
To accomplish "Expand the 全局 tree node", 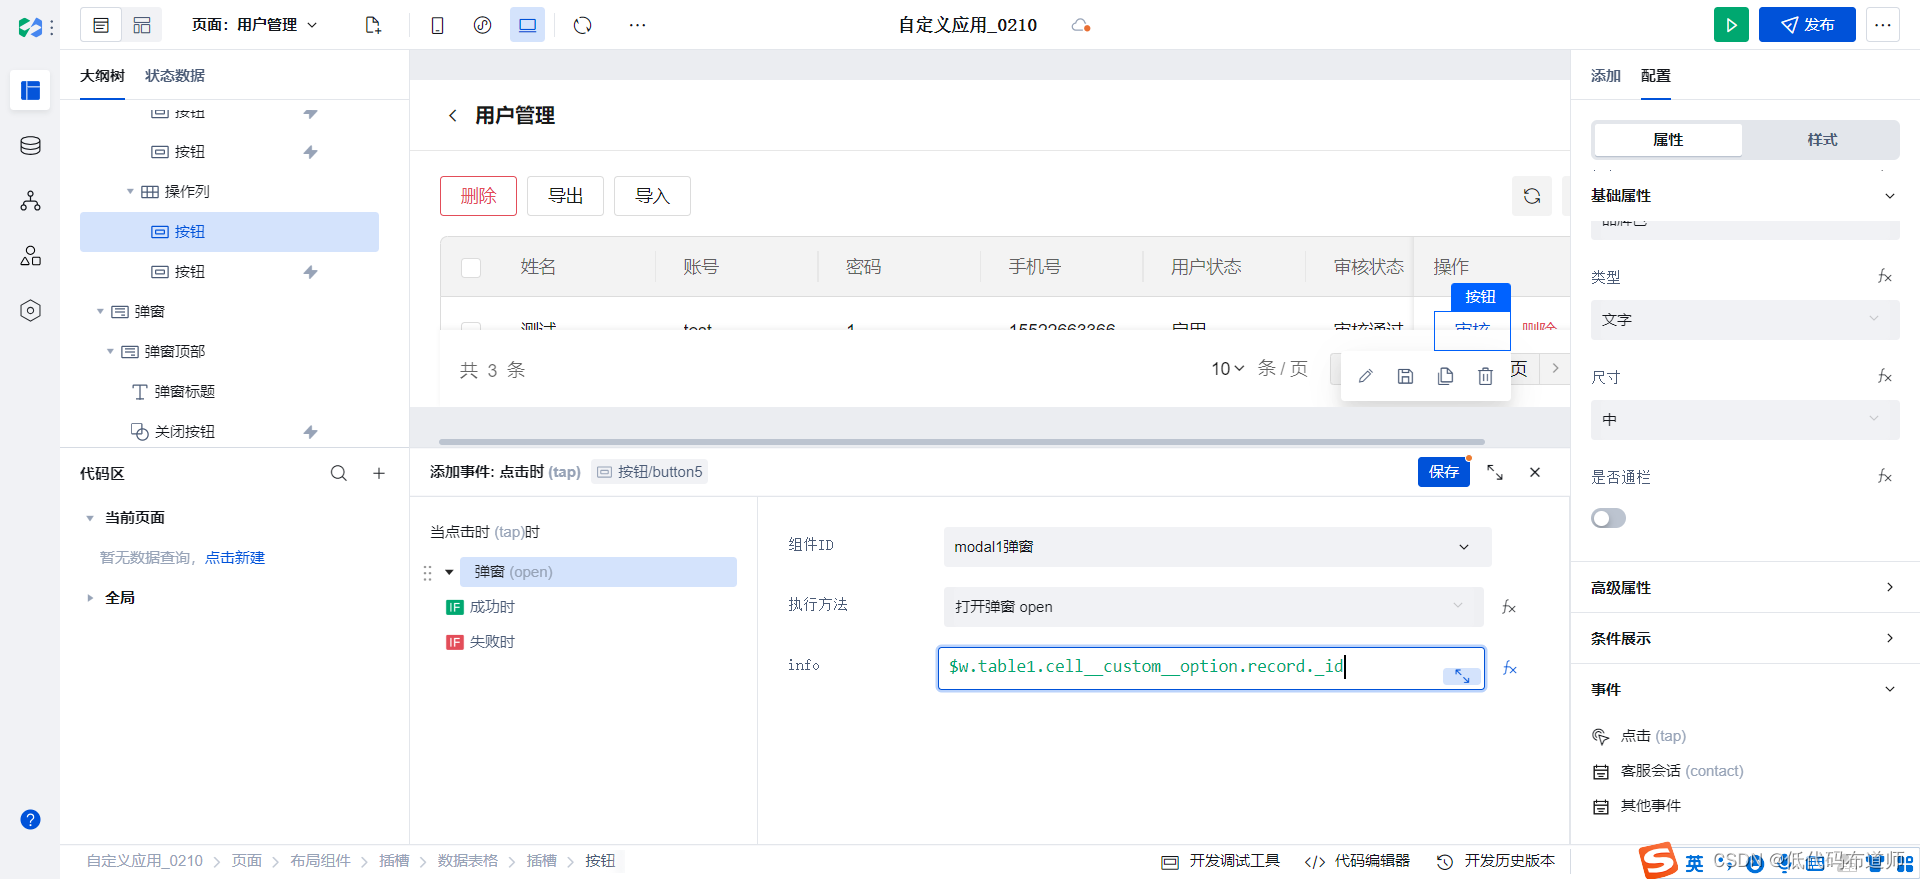I will click(90, 598).
